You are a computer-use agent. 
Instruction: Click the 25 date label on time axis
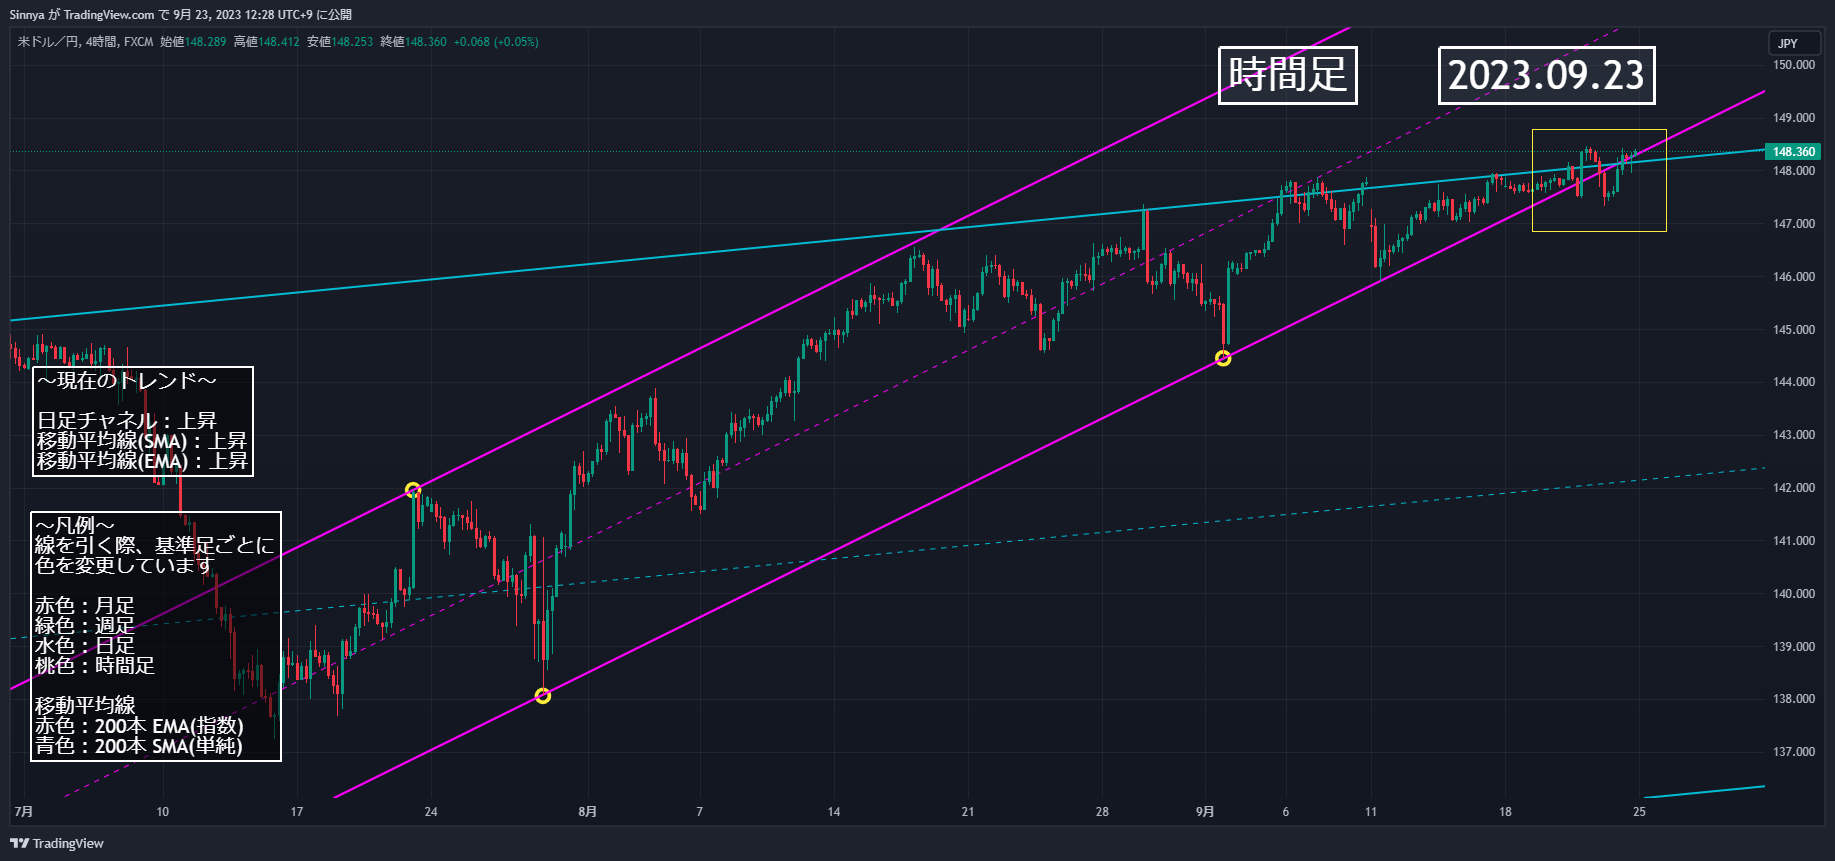coord(1639,812)
